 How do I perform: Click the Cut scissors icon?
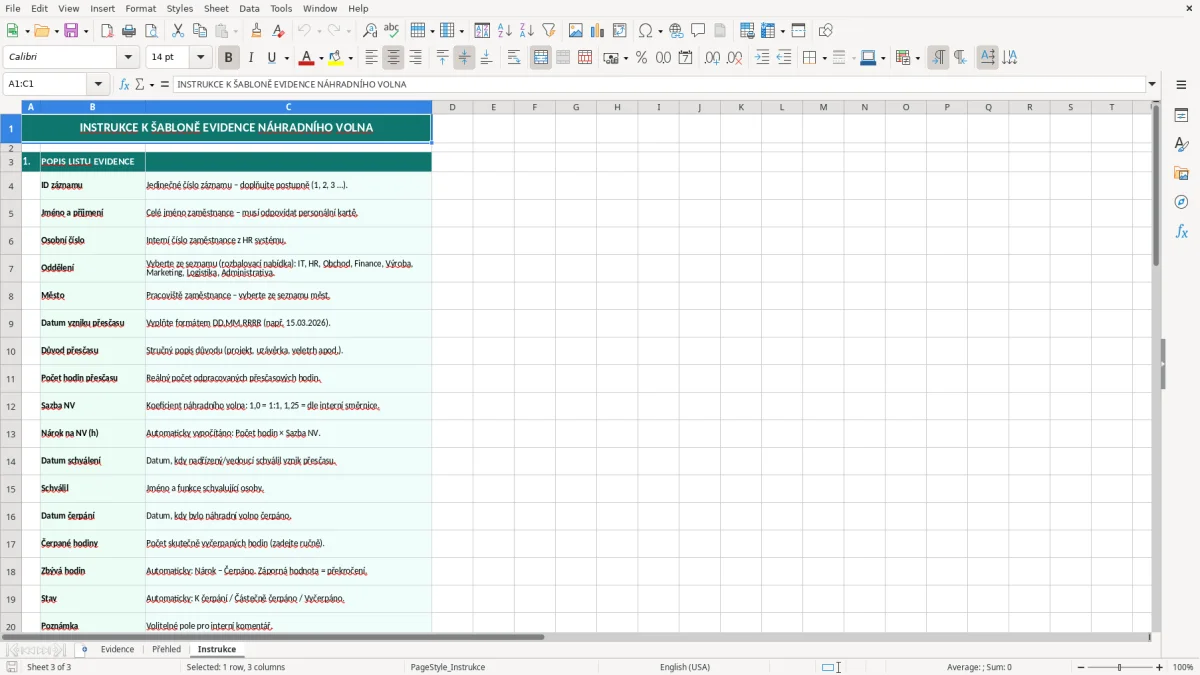click(x=178, y=30)
